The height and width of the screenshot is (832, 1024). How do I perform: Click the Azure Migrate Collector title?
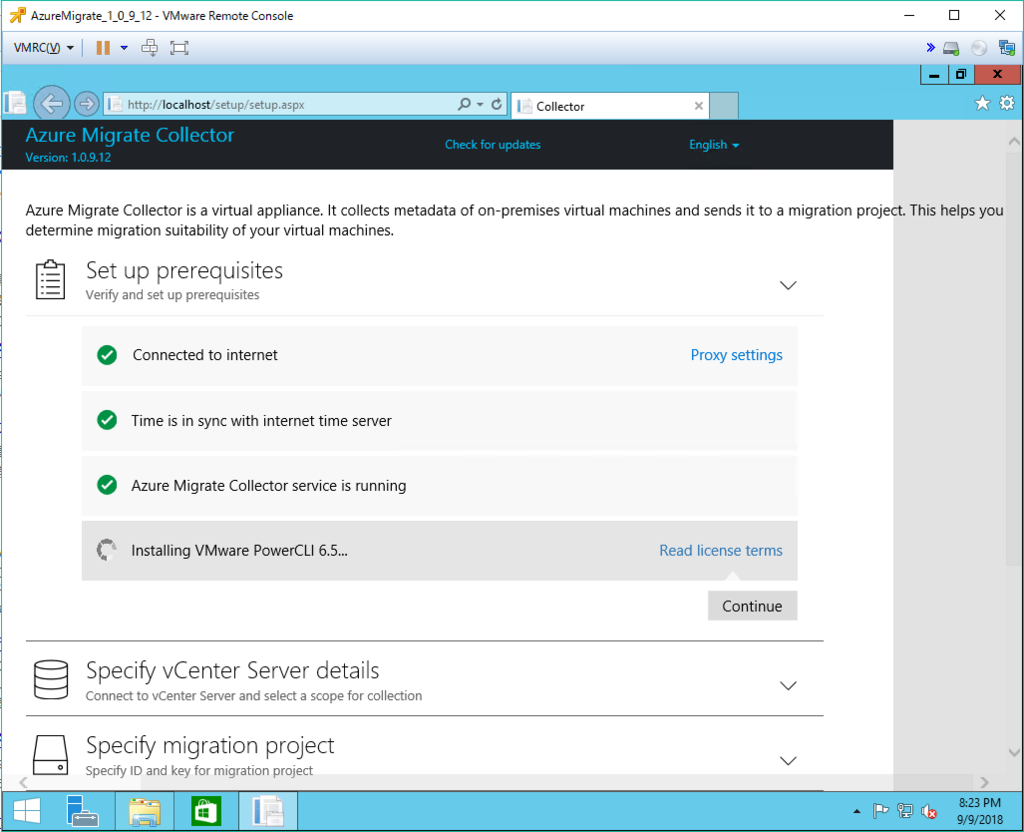129,135
